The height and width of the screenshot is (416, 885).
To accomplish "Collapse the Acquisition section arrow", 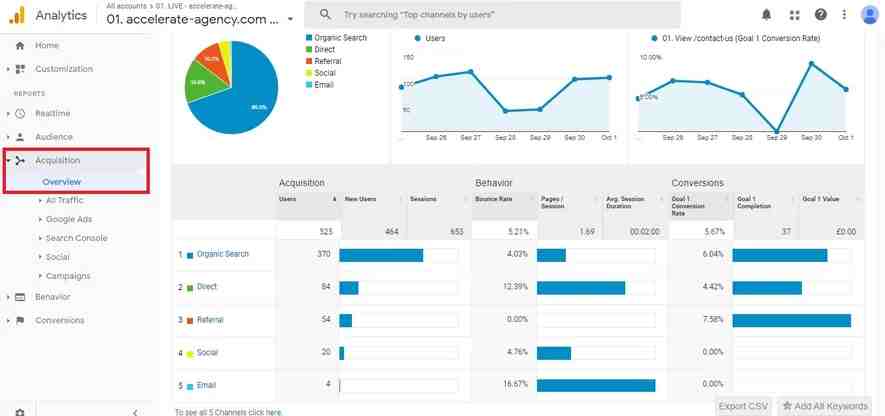I will tap(8, 161).
